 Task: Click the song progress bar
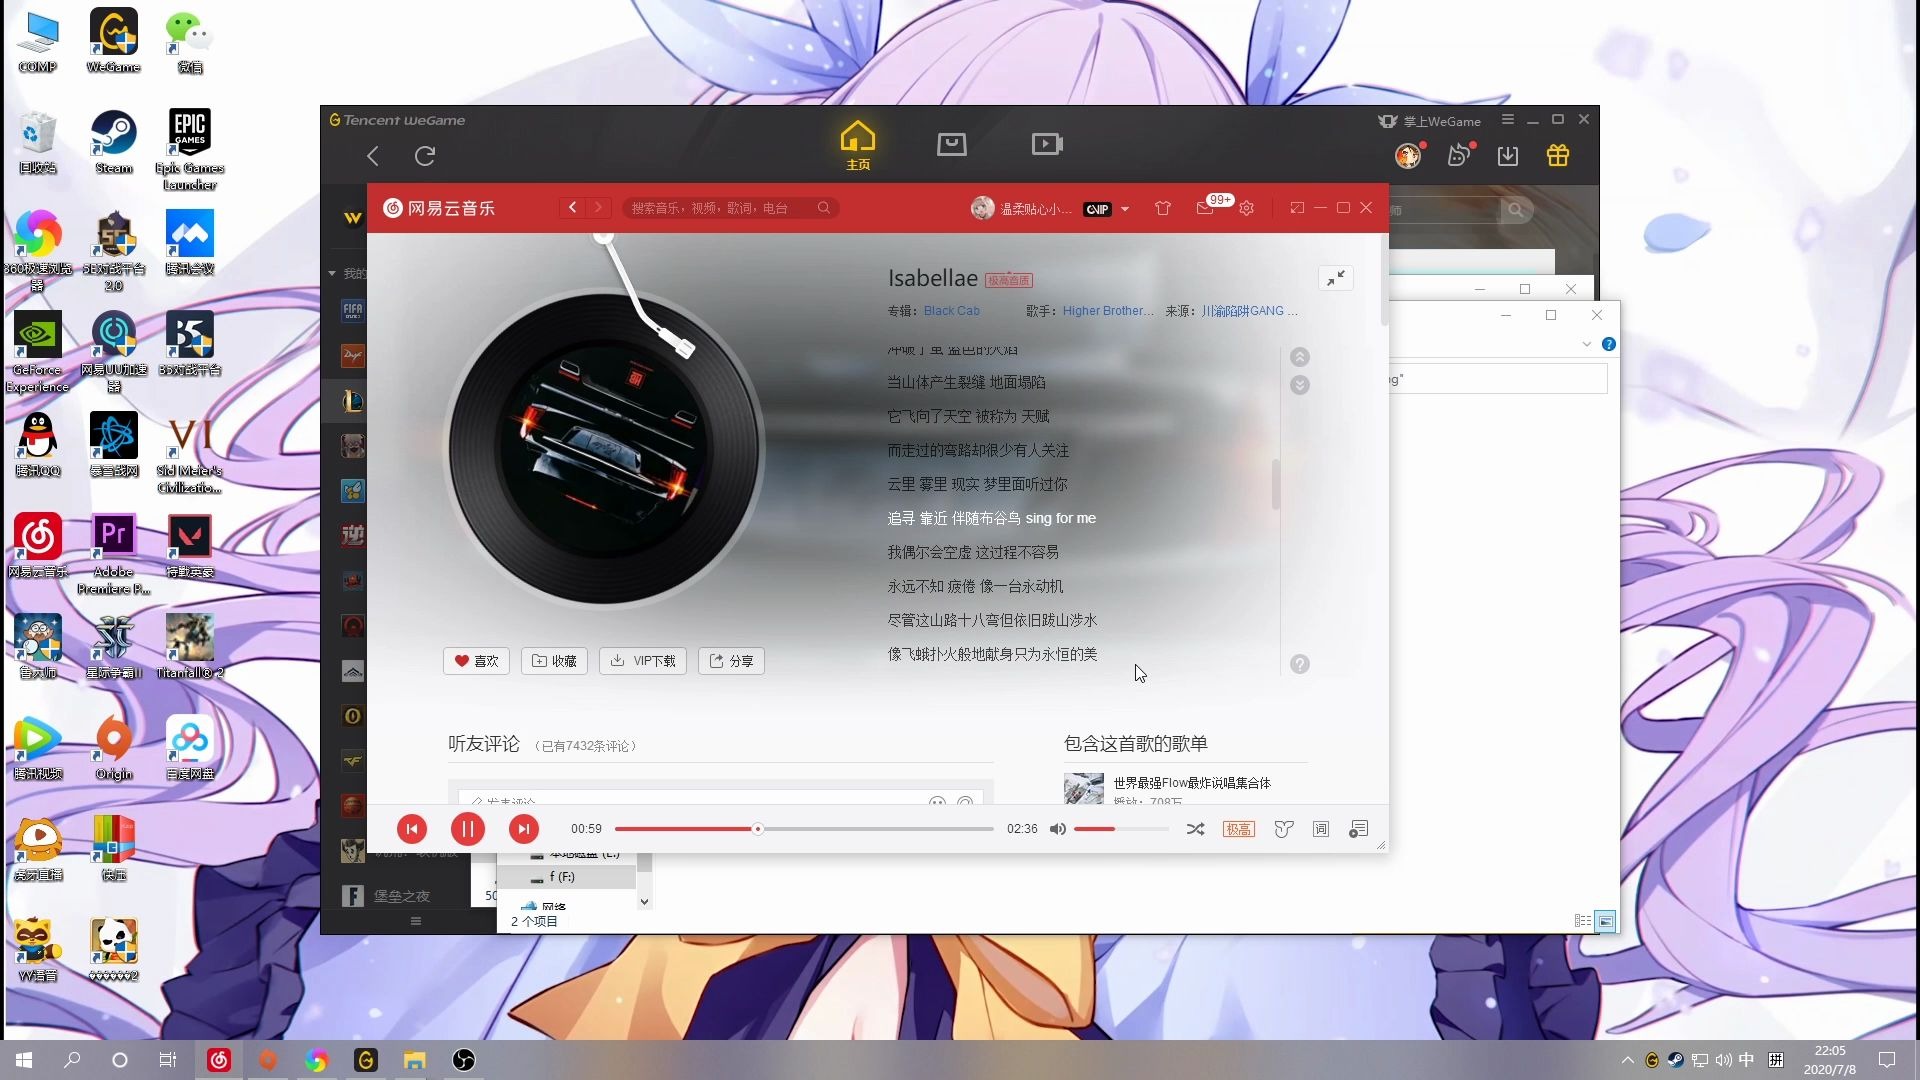click(804, 829)
